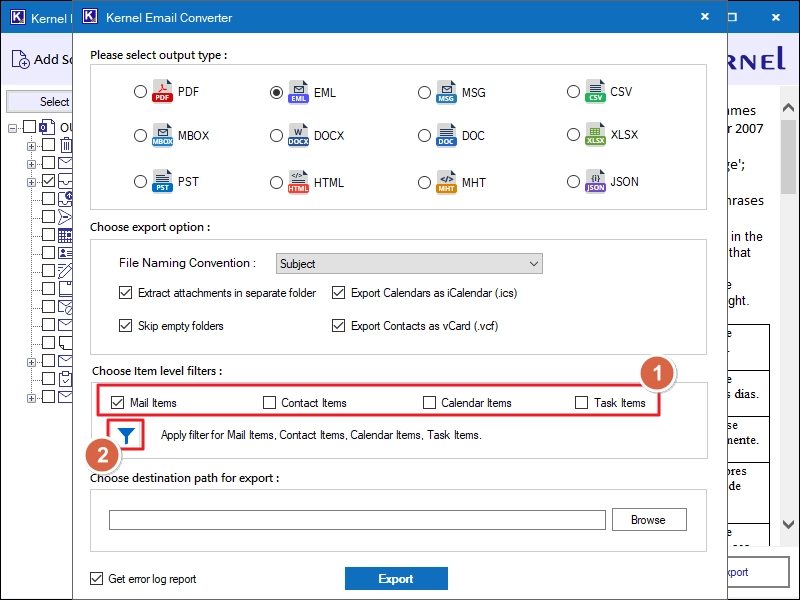The height and width of the screenshot is (600, 800).
Task: Select the DOCX output type radio button
Action: coord(276,135)
